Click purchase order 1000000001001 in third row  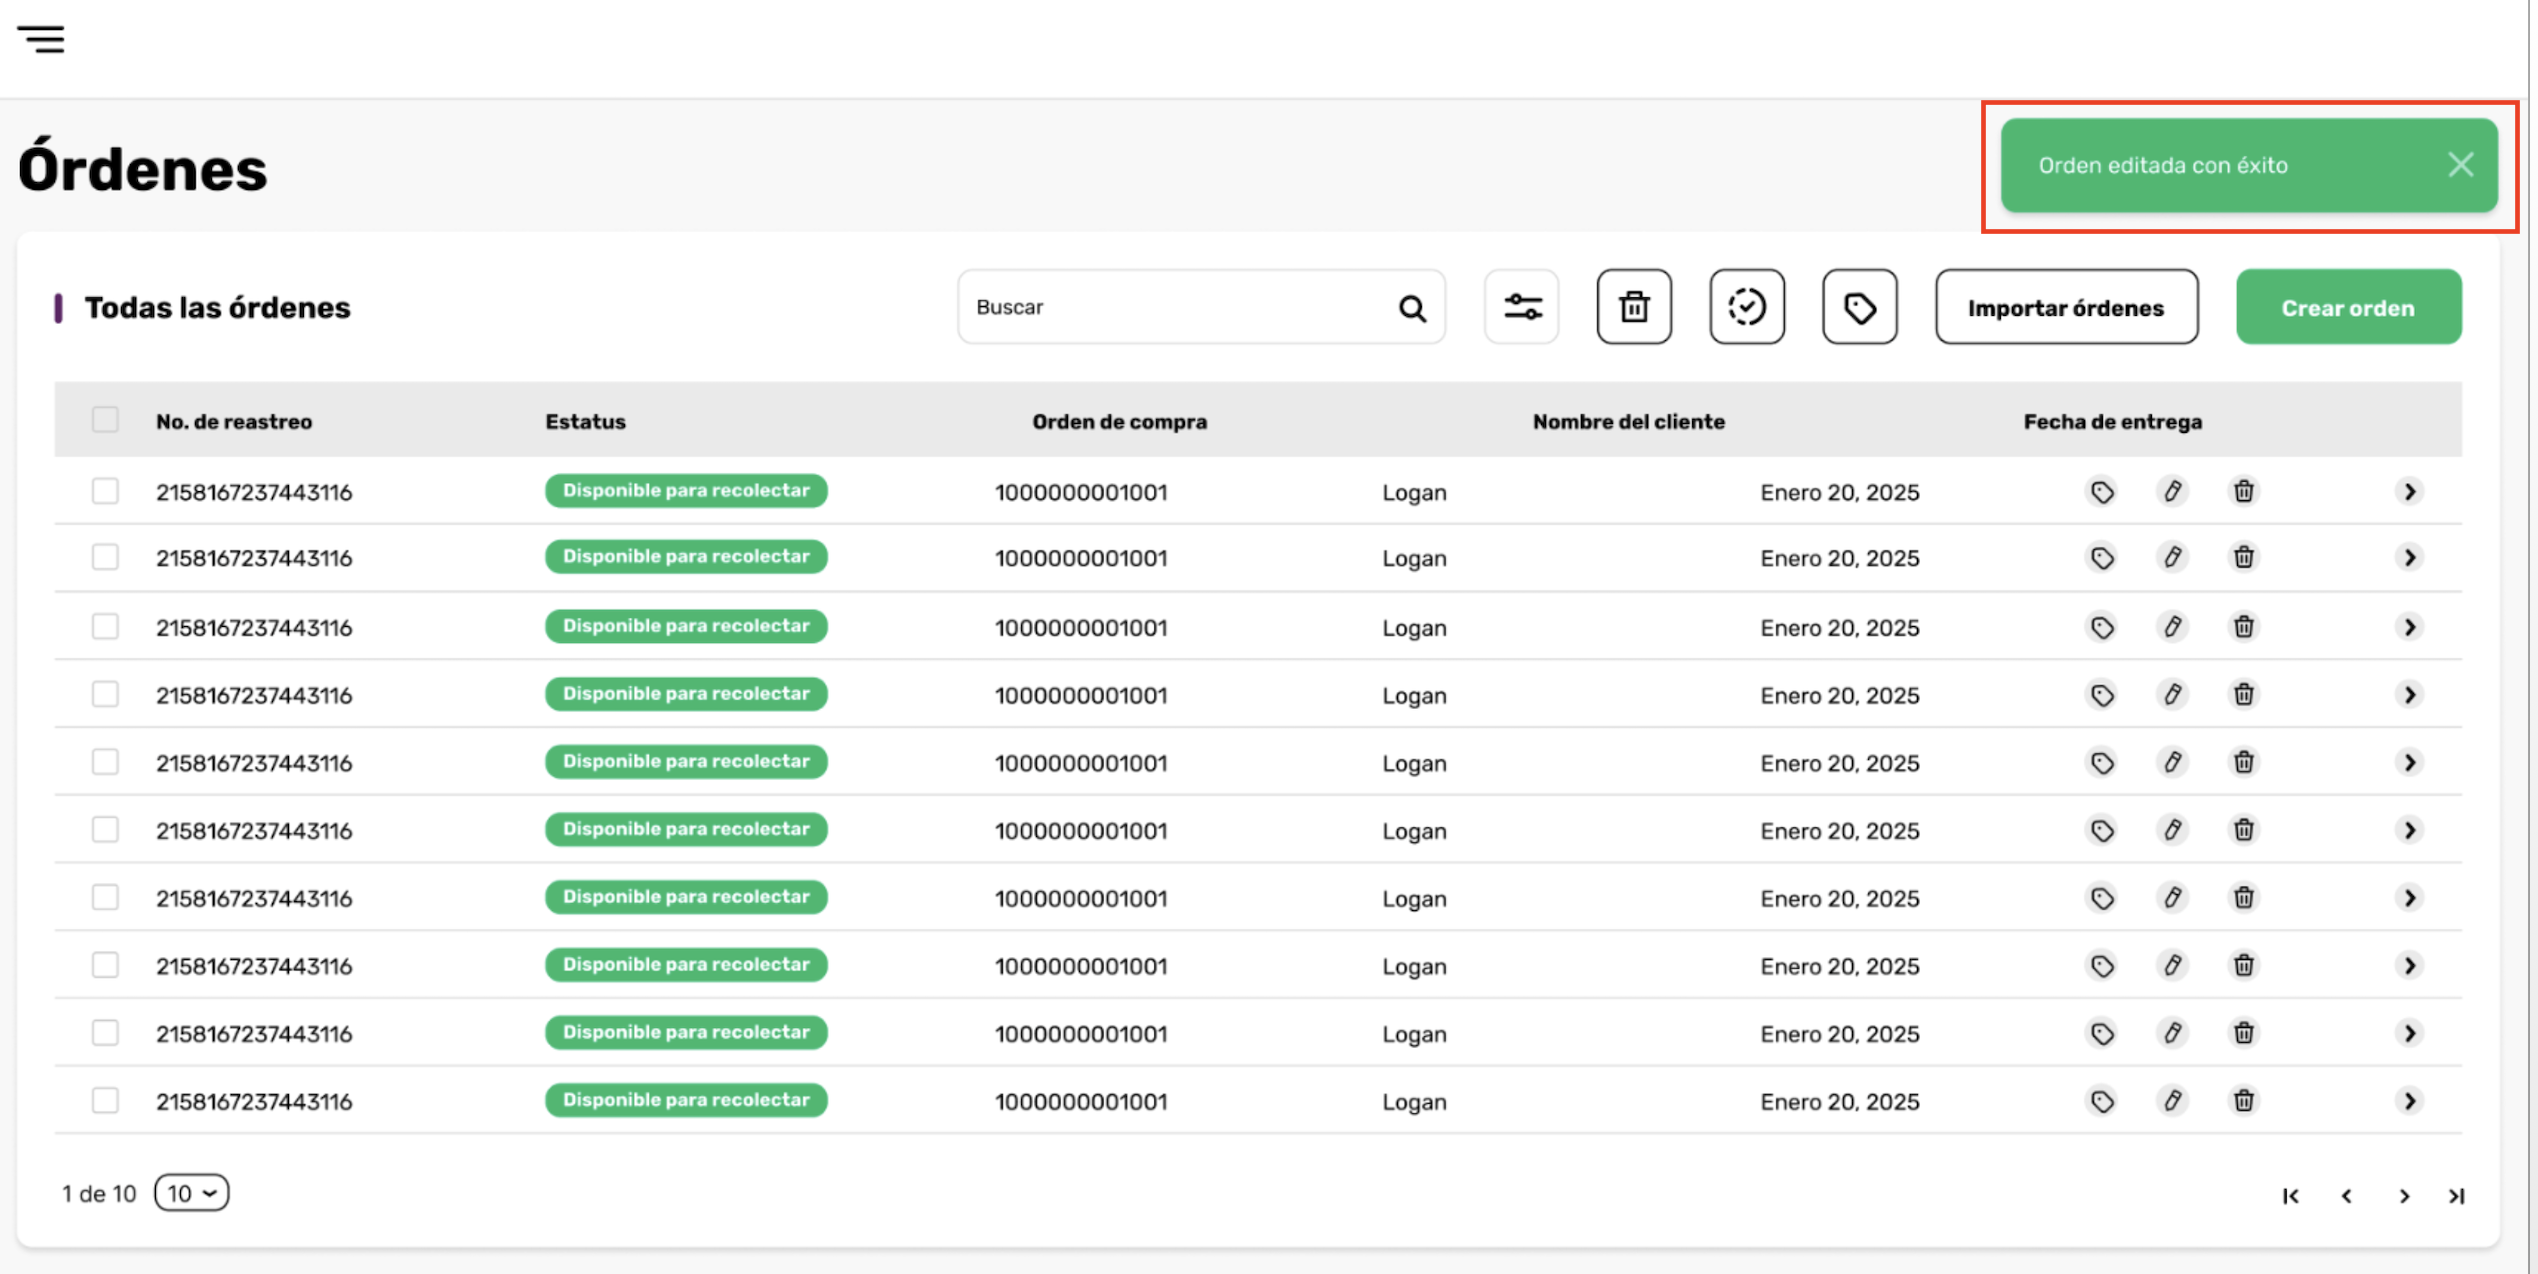(x=1081, y=628)
